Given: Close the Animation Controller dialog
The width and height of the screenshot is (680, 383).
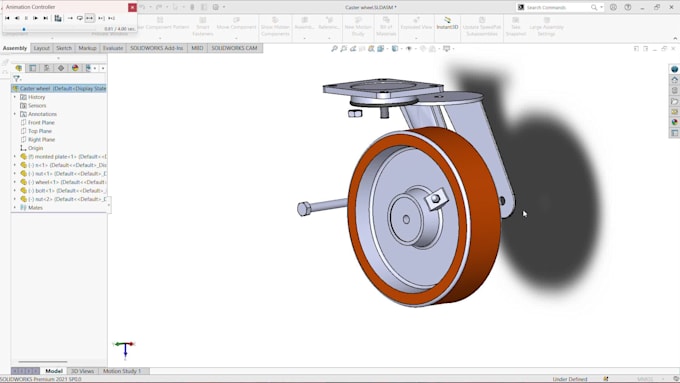Looking at the screenshot, I should 132,7.
